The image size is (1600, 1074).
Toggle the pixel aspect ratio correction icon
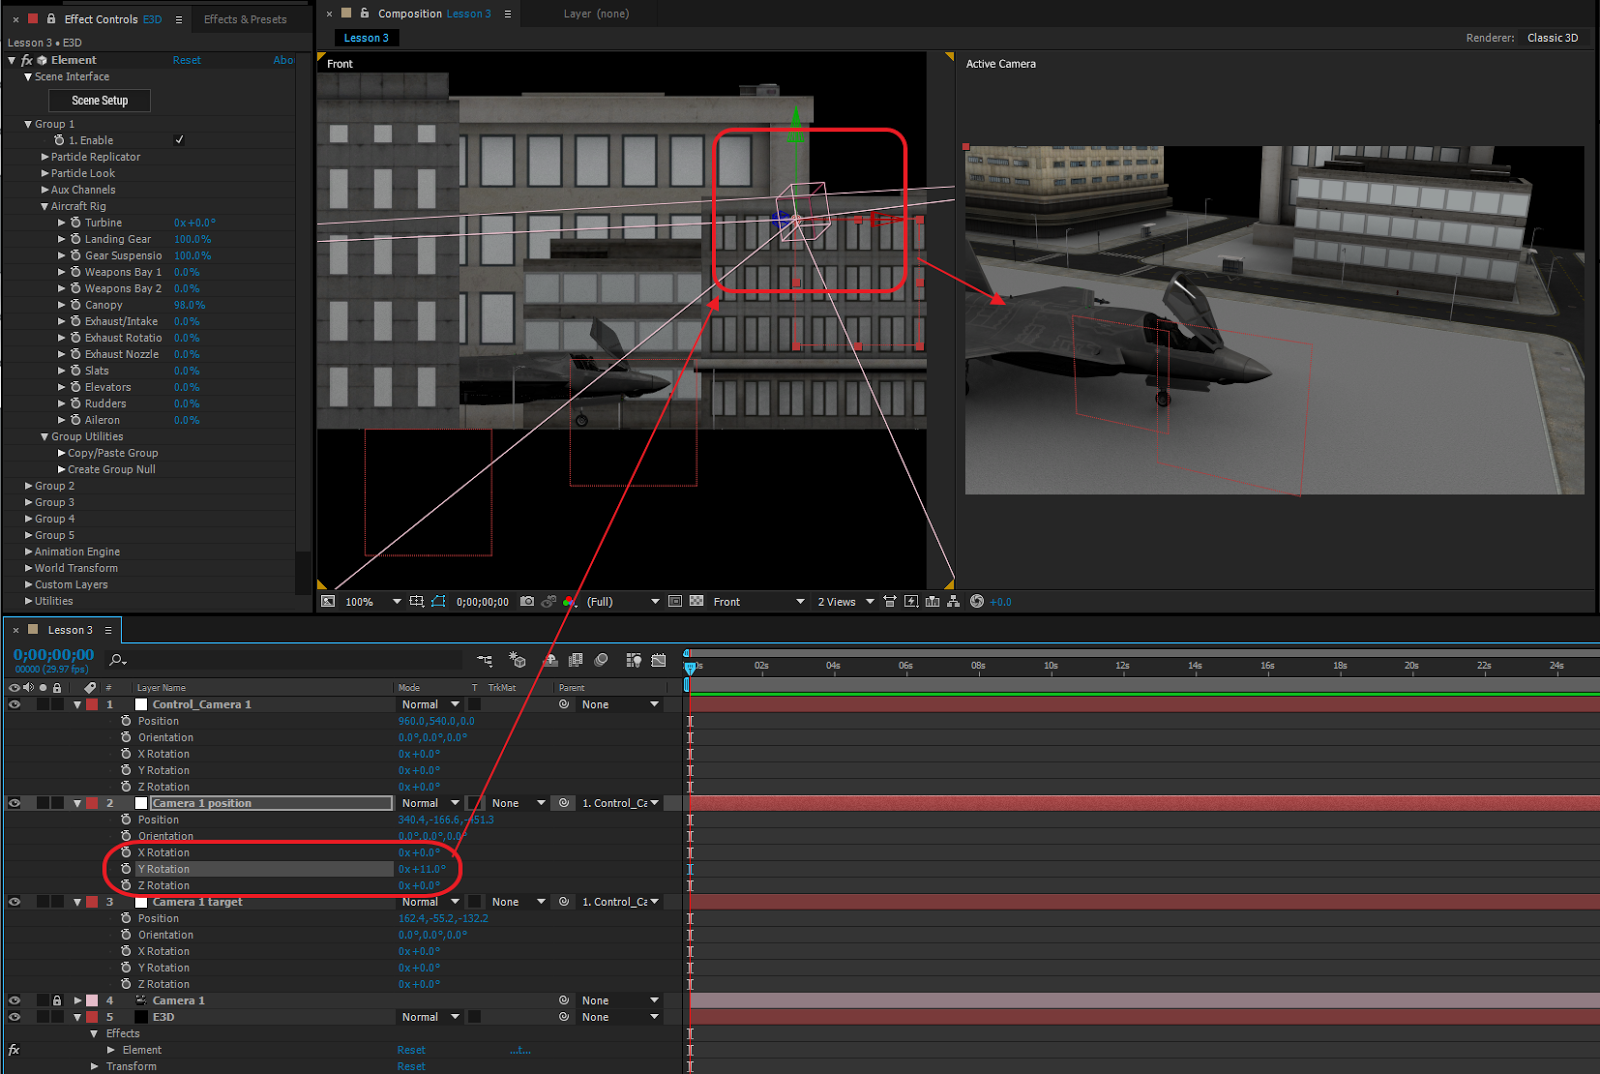click(x=889, y=602)
